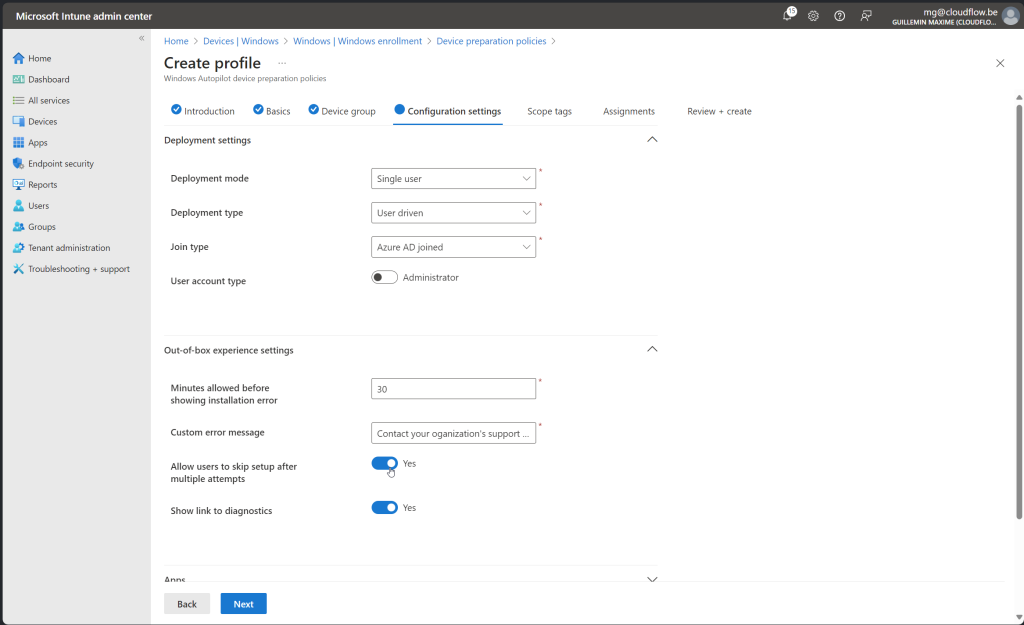Screen dimensions: 1024x625
Task: Click the Apps grid icon in sidebar
Action: point(18,142)
